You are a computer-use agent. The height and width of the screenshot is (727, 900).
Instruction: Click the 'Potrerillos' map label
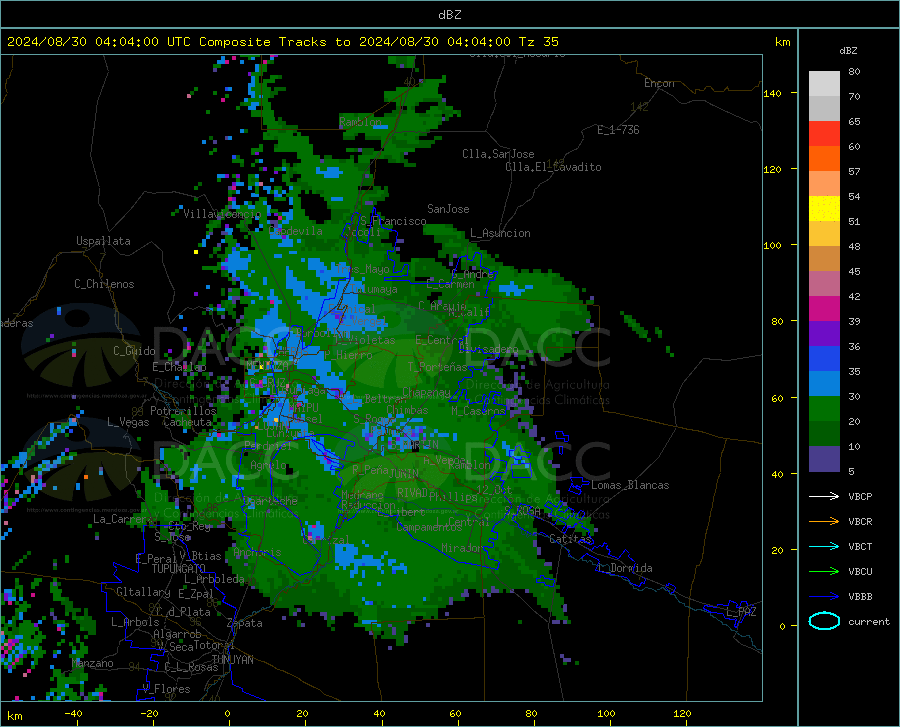point(183,411)
